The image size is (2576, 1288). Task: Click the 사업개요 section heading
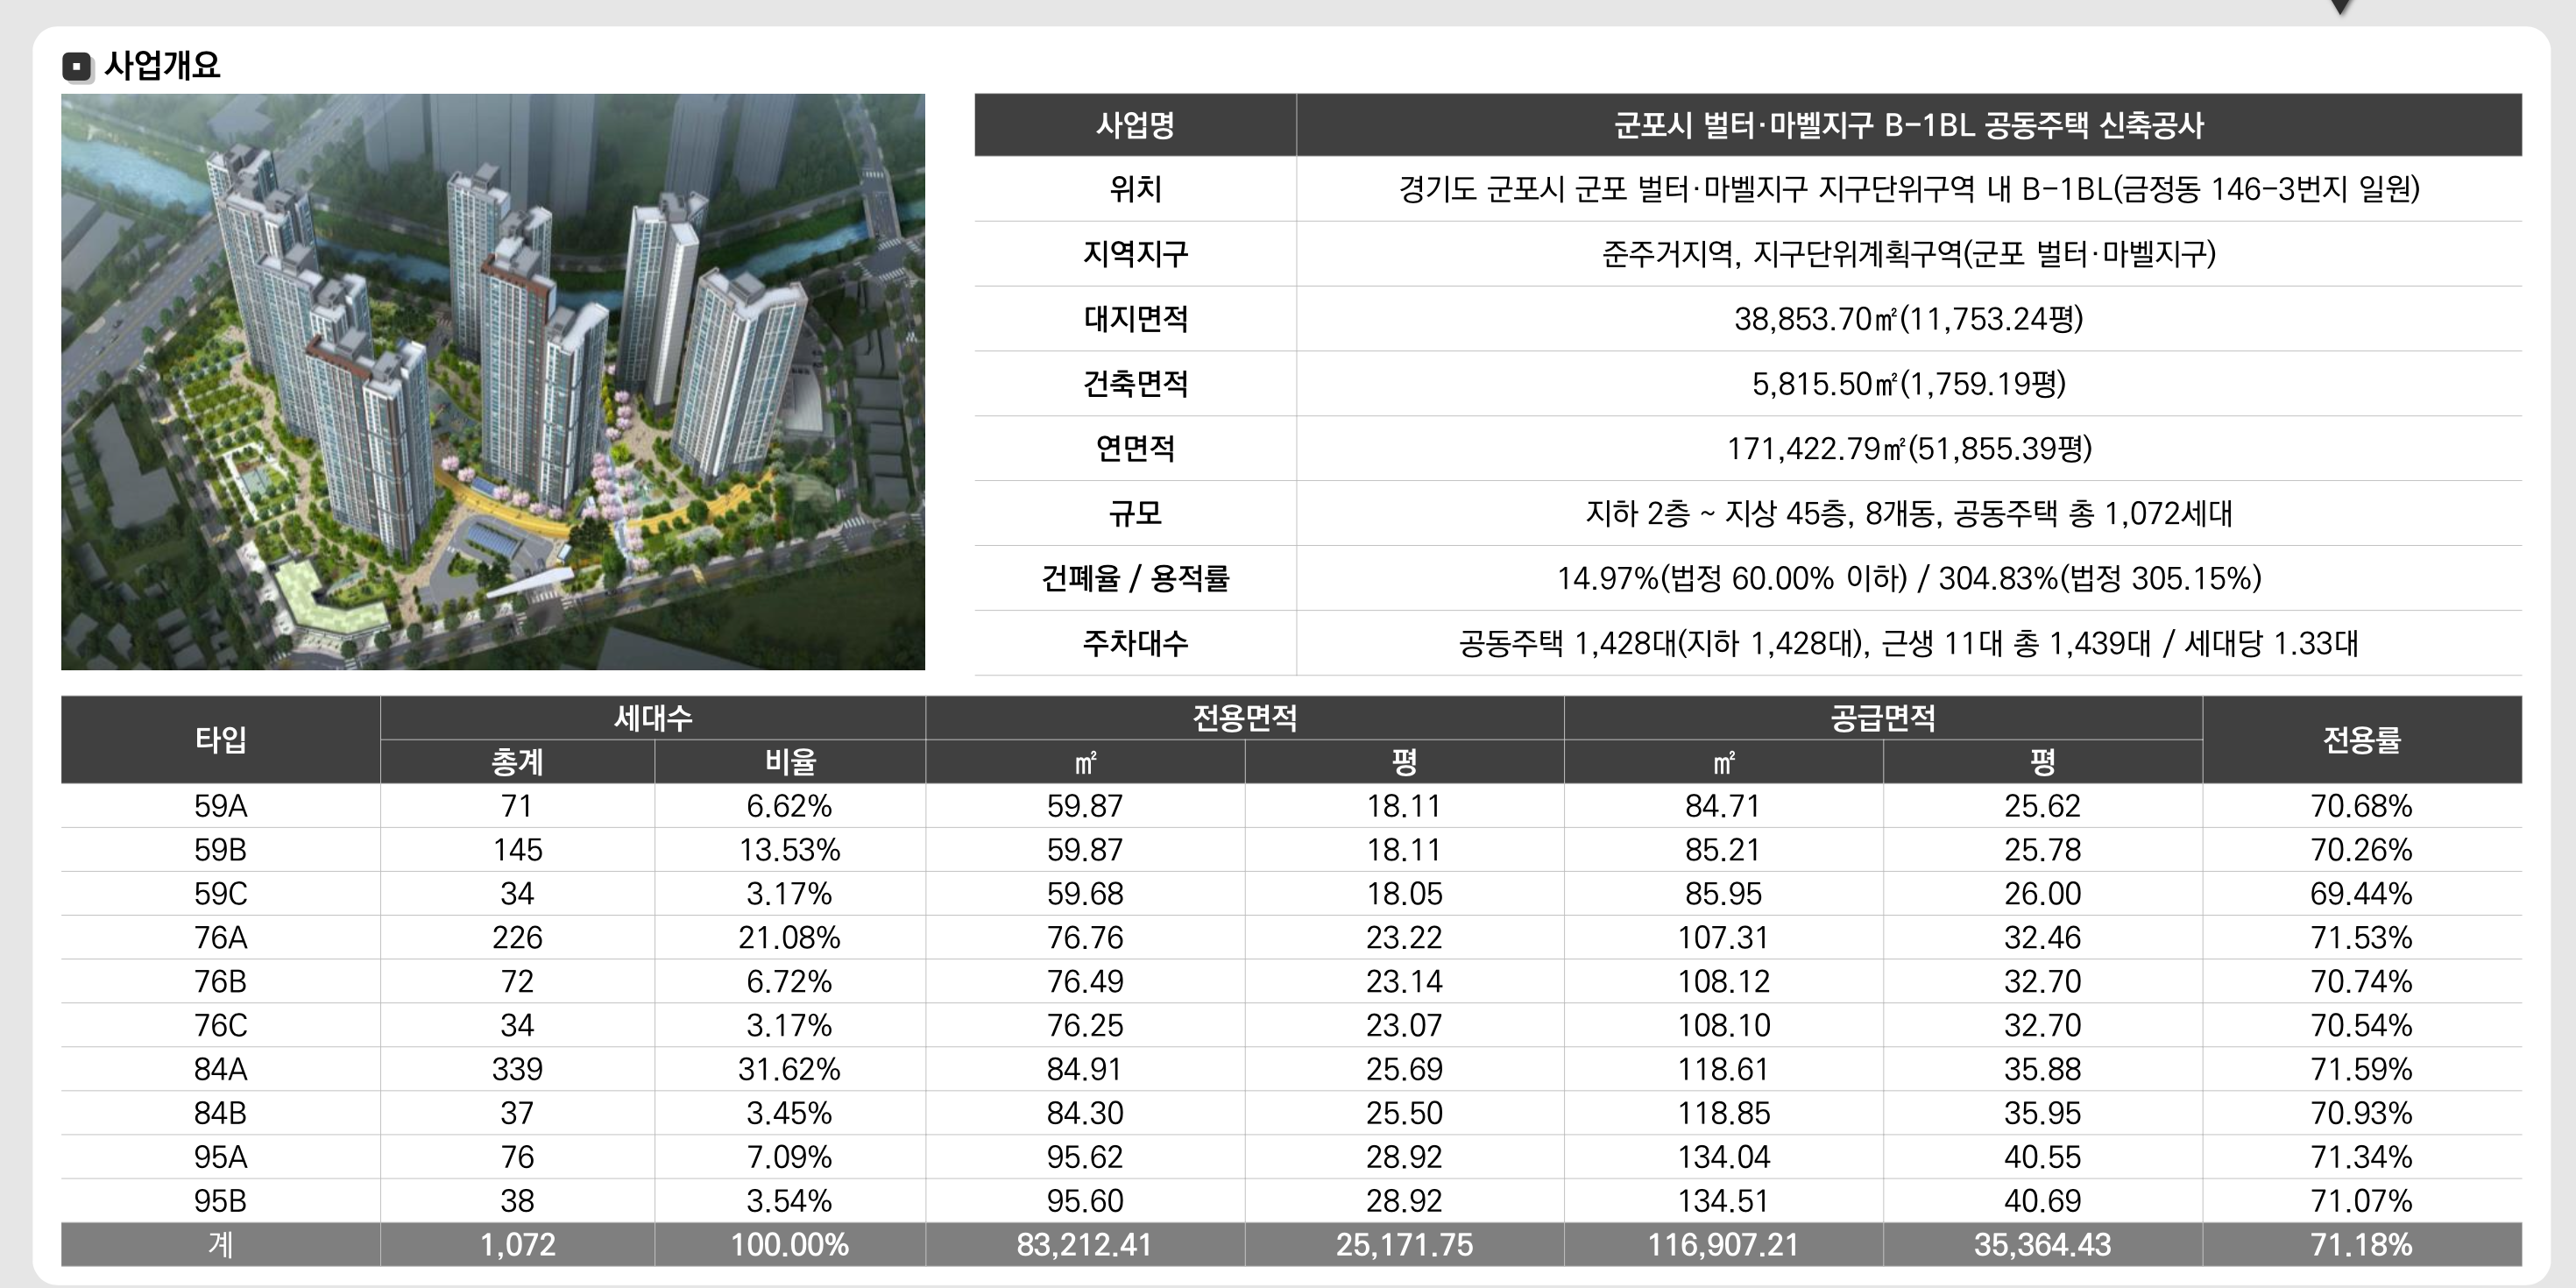[x=162, y=66]
